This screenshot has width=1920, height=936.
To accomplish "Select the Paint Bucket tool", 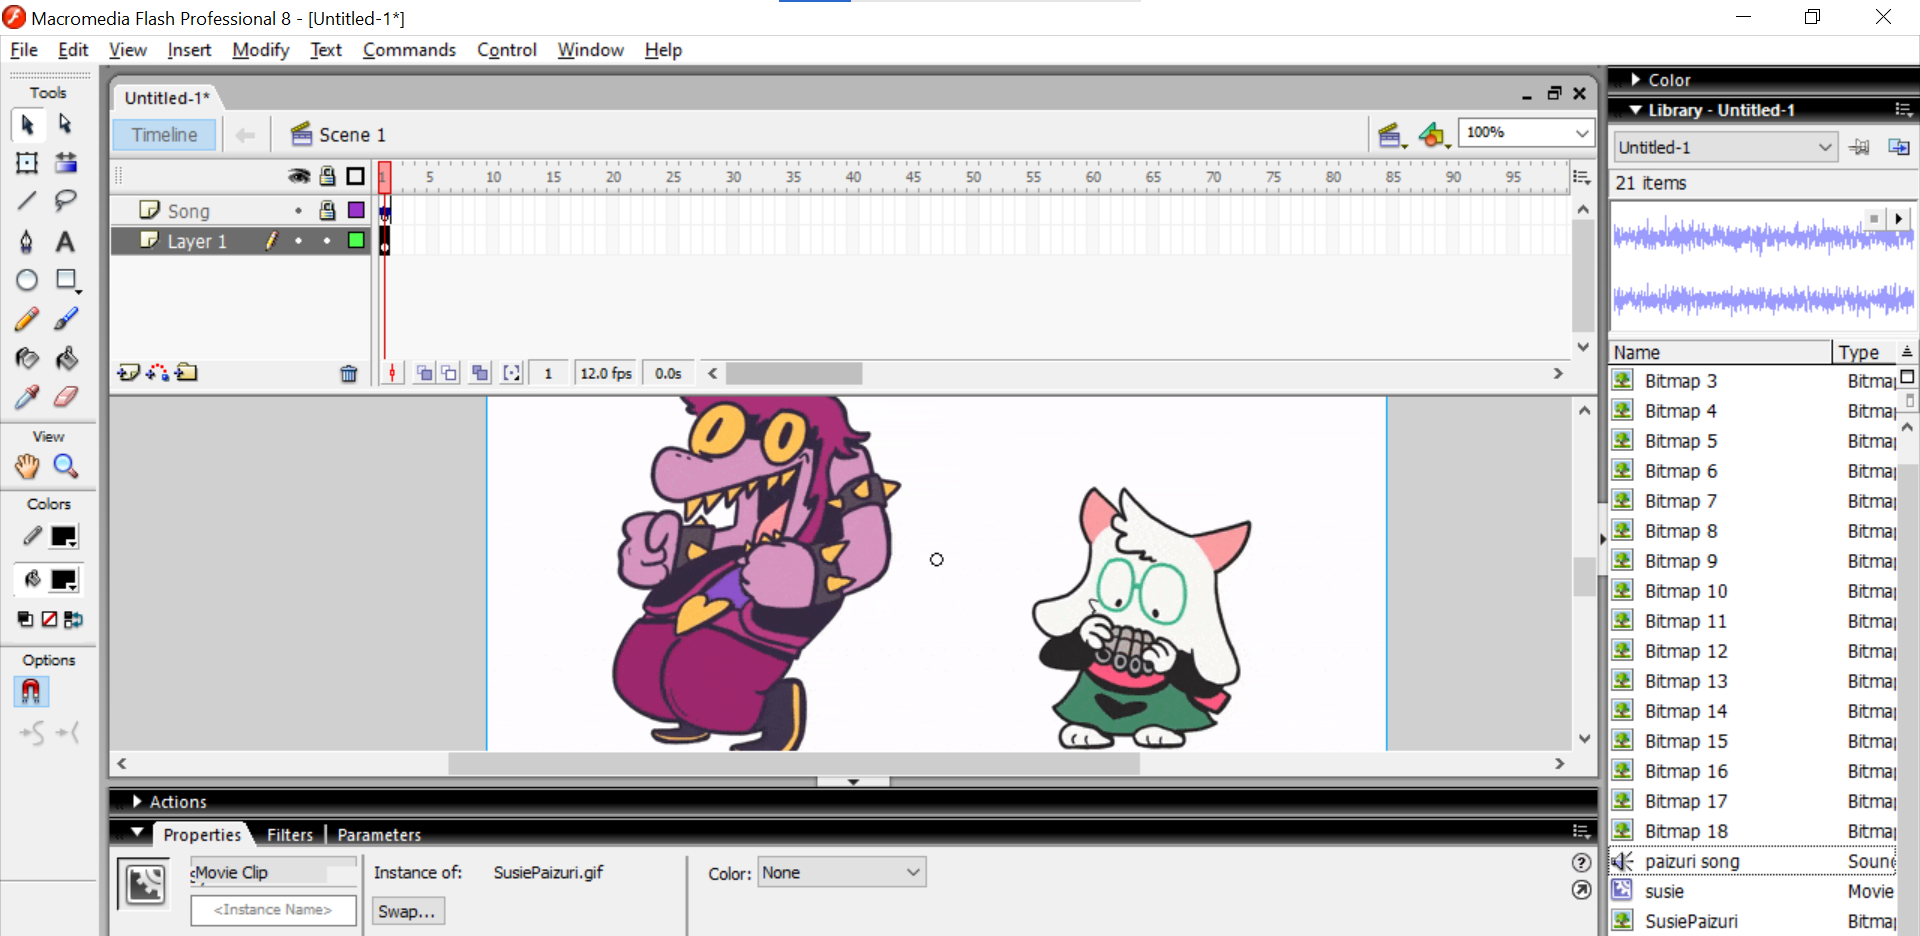I will 65,358.
